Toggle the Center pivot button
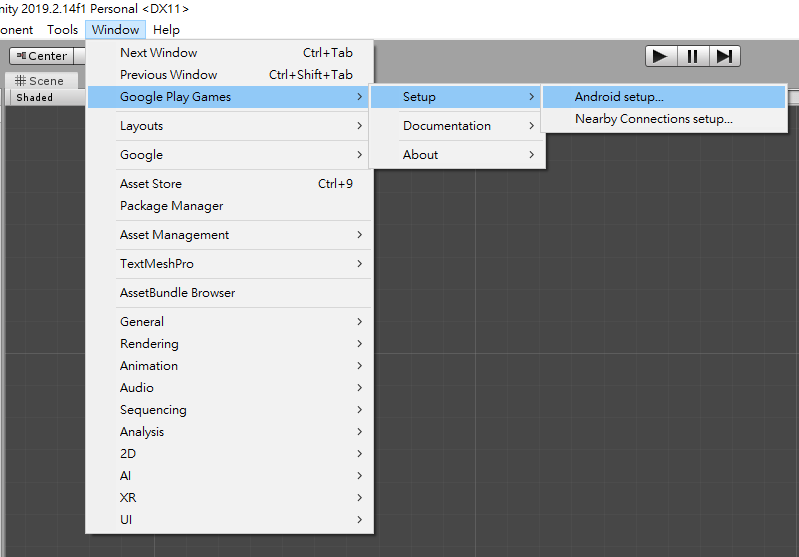The image size is (799, 557). [40, 56]
